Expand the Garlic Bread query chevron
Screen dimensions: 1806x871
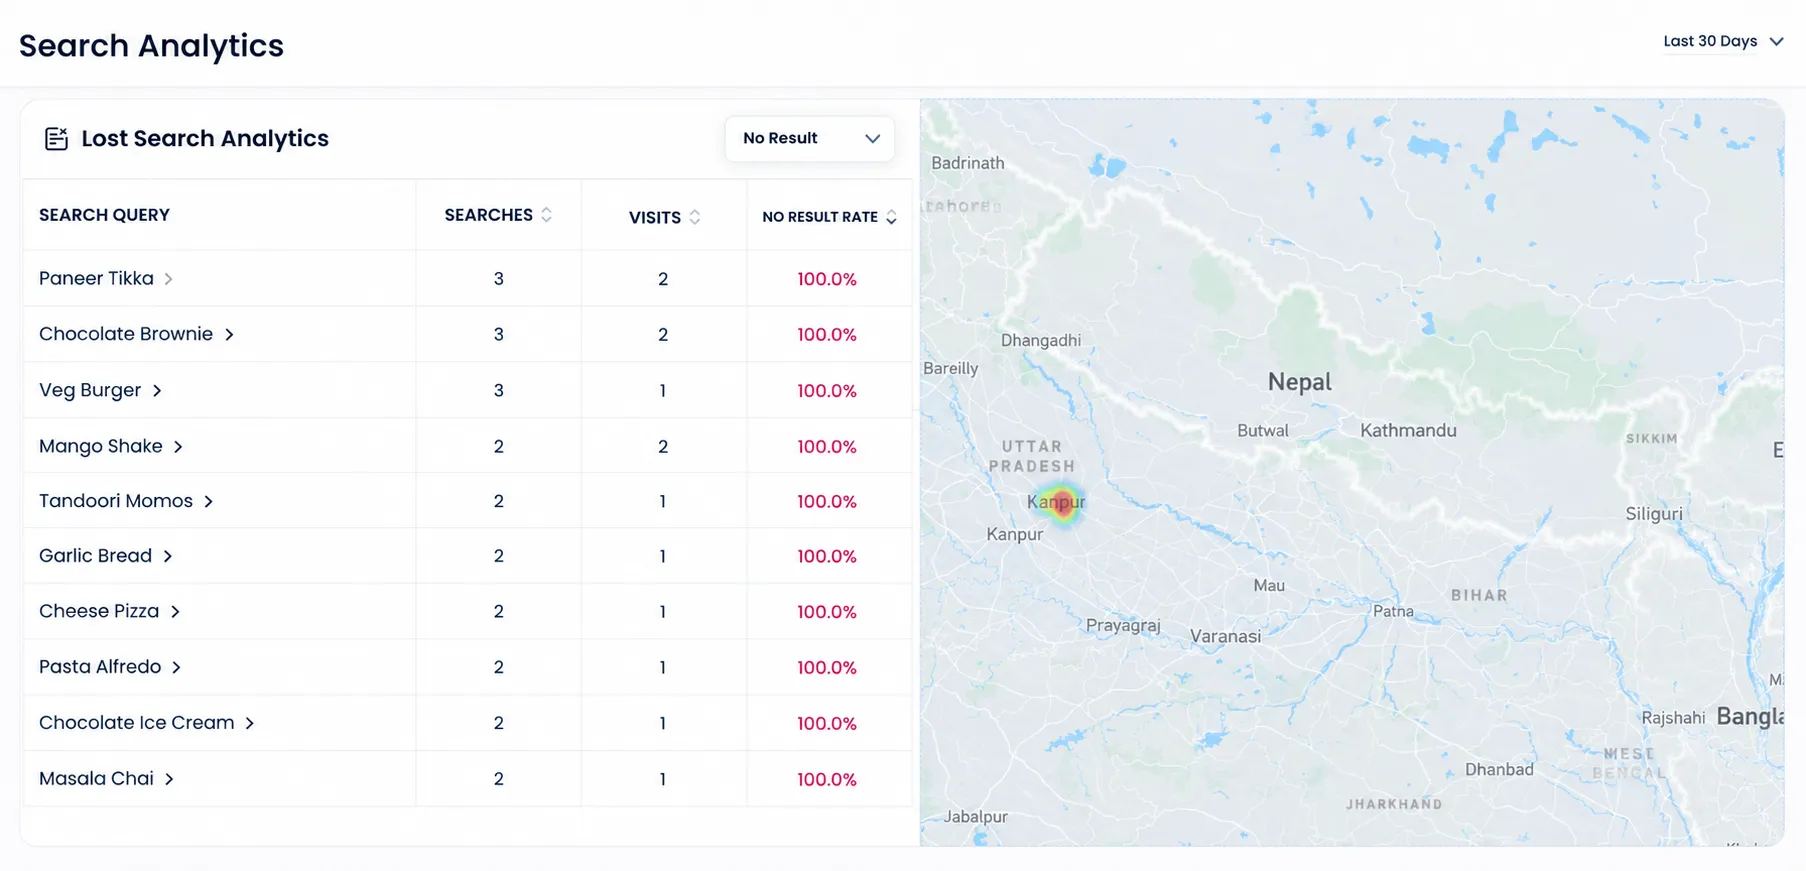pyautogui.click(x=168, y=556)
